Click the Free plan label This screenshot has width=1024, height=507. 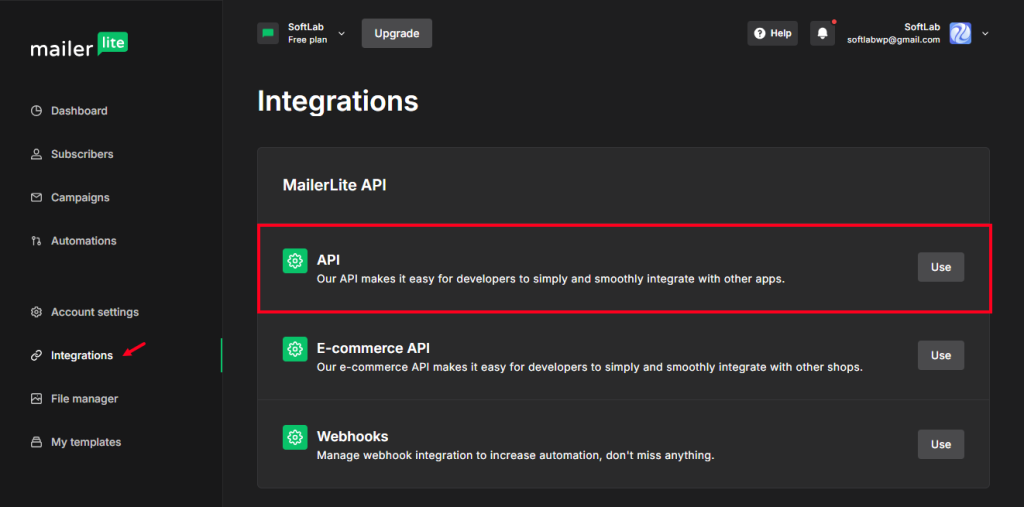click(308, 40)
